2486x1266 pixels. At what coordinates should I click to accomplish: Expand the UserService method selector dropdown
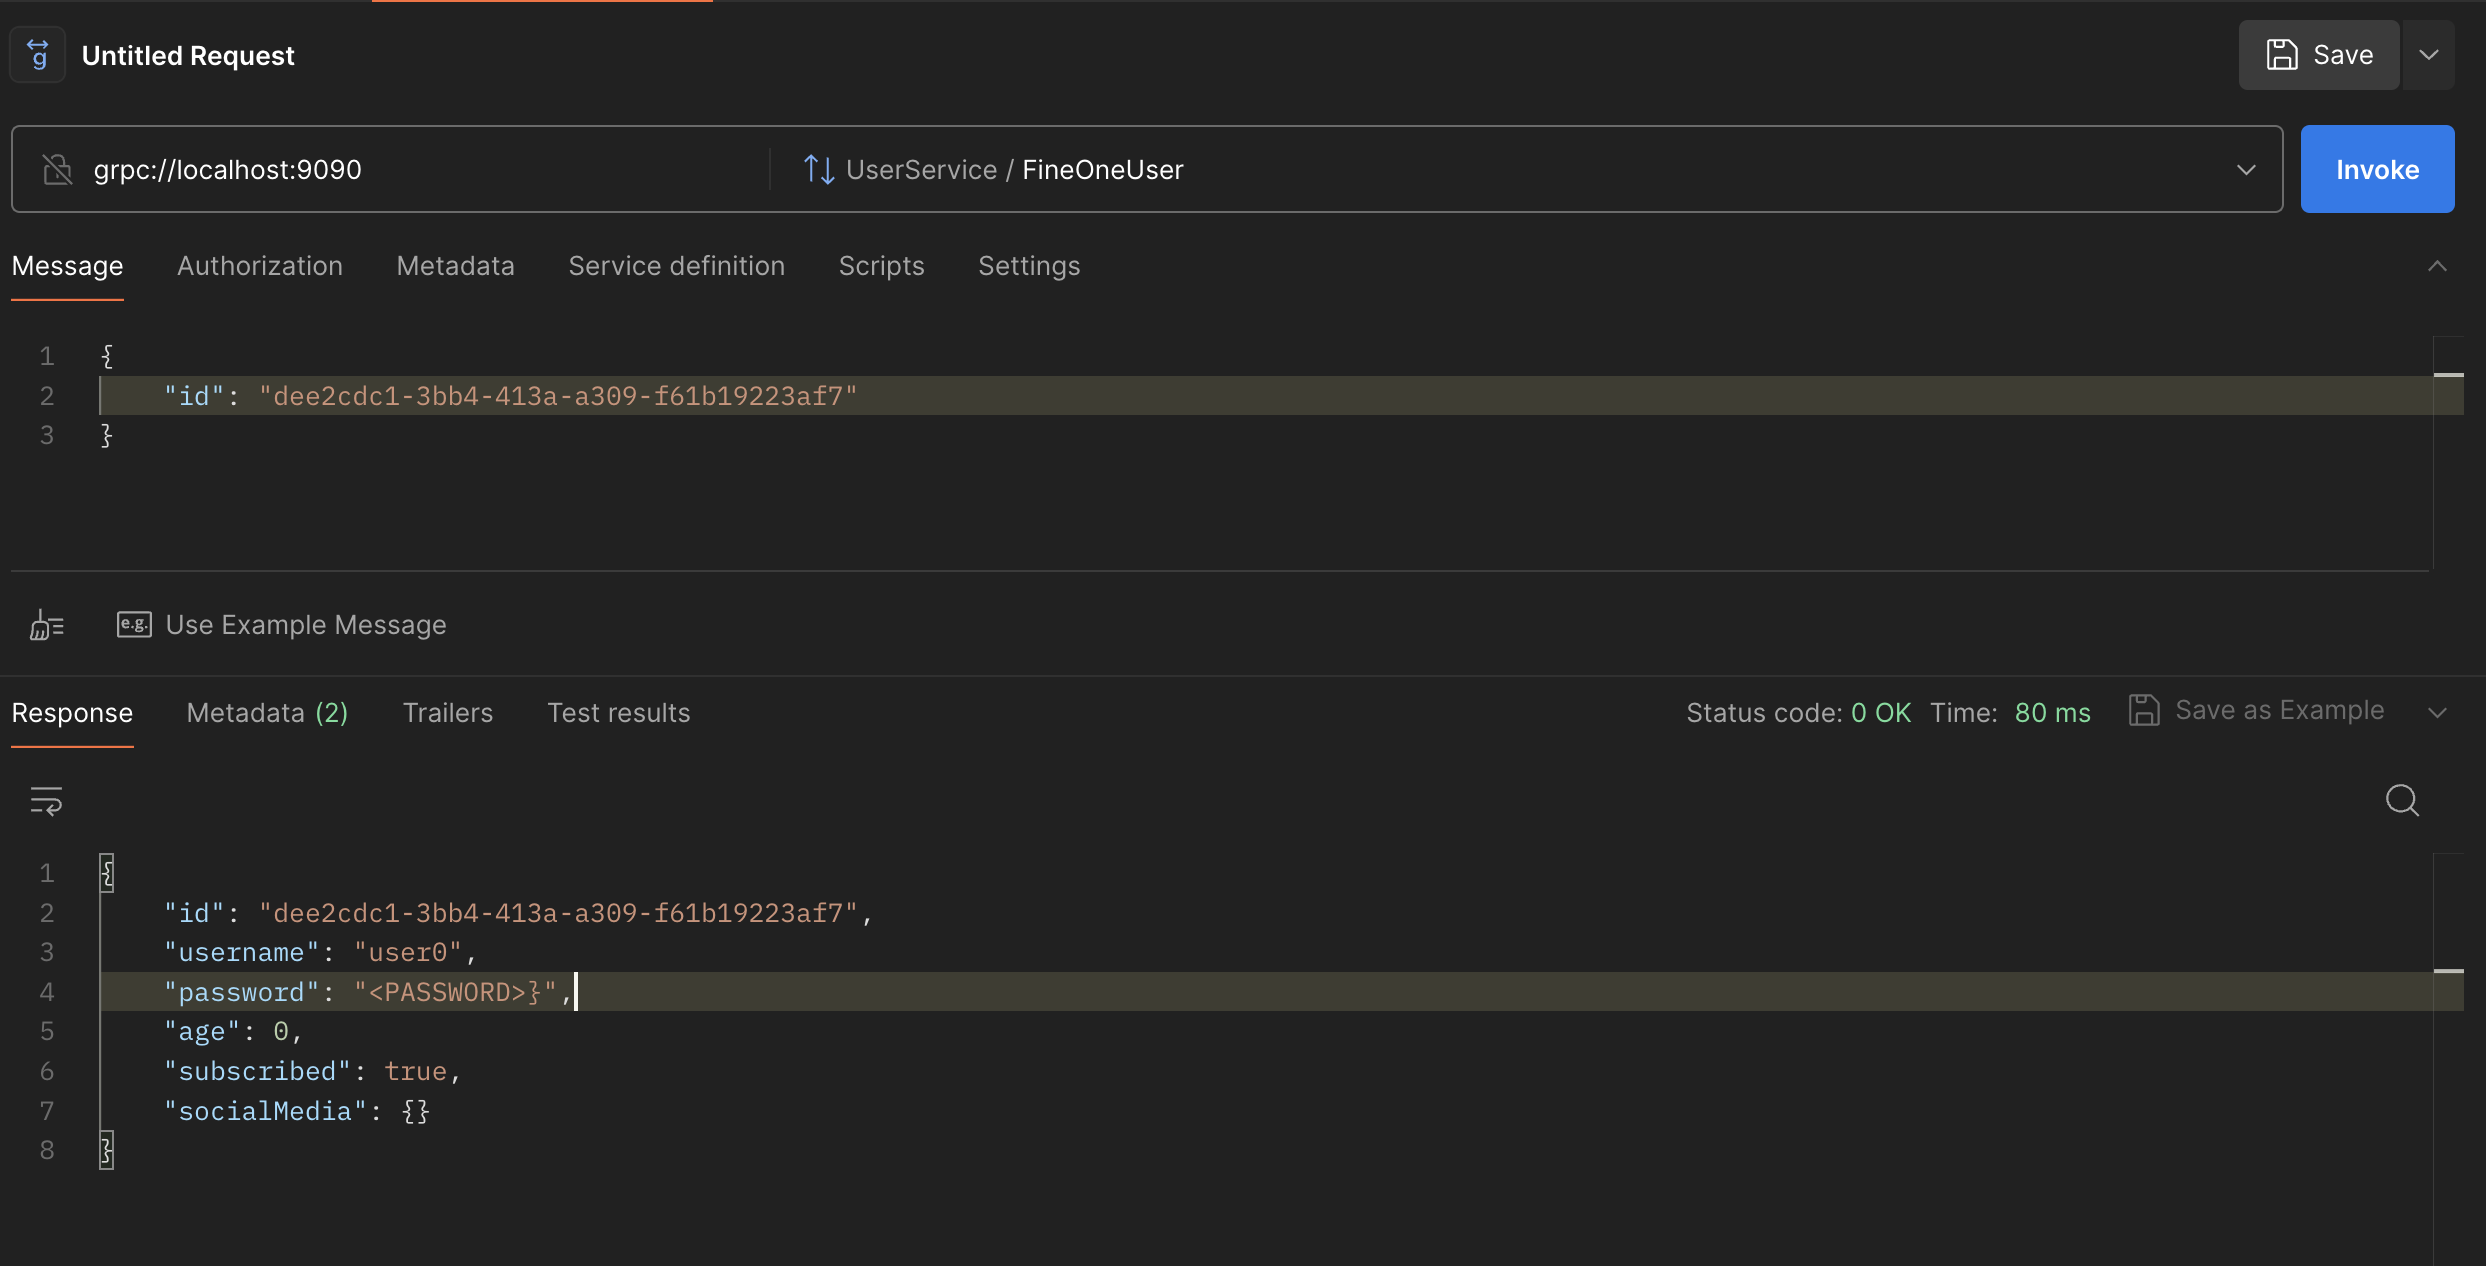click(2246, 170)
